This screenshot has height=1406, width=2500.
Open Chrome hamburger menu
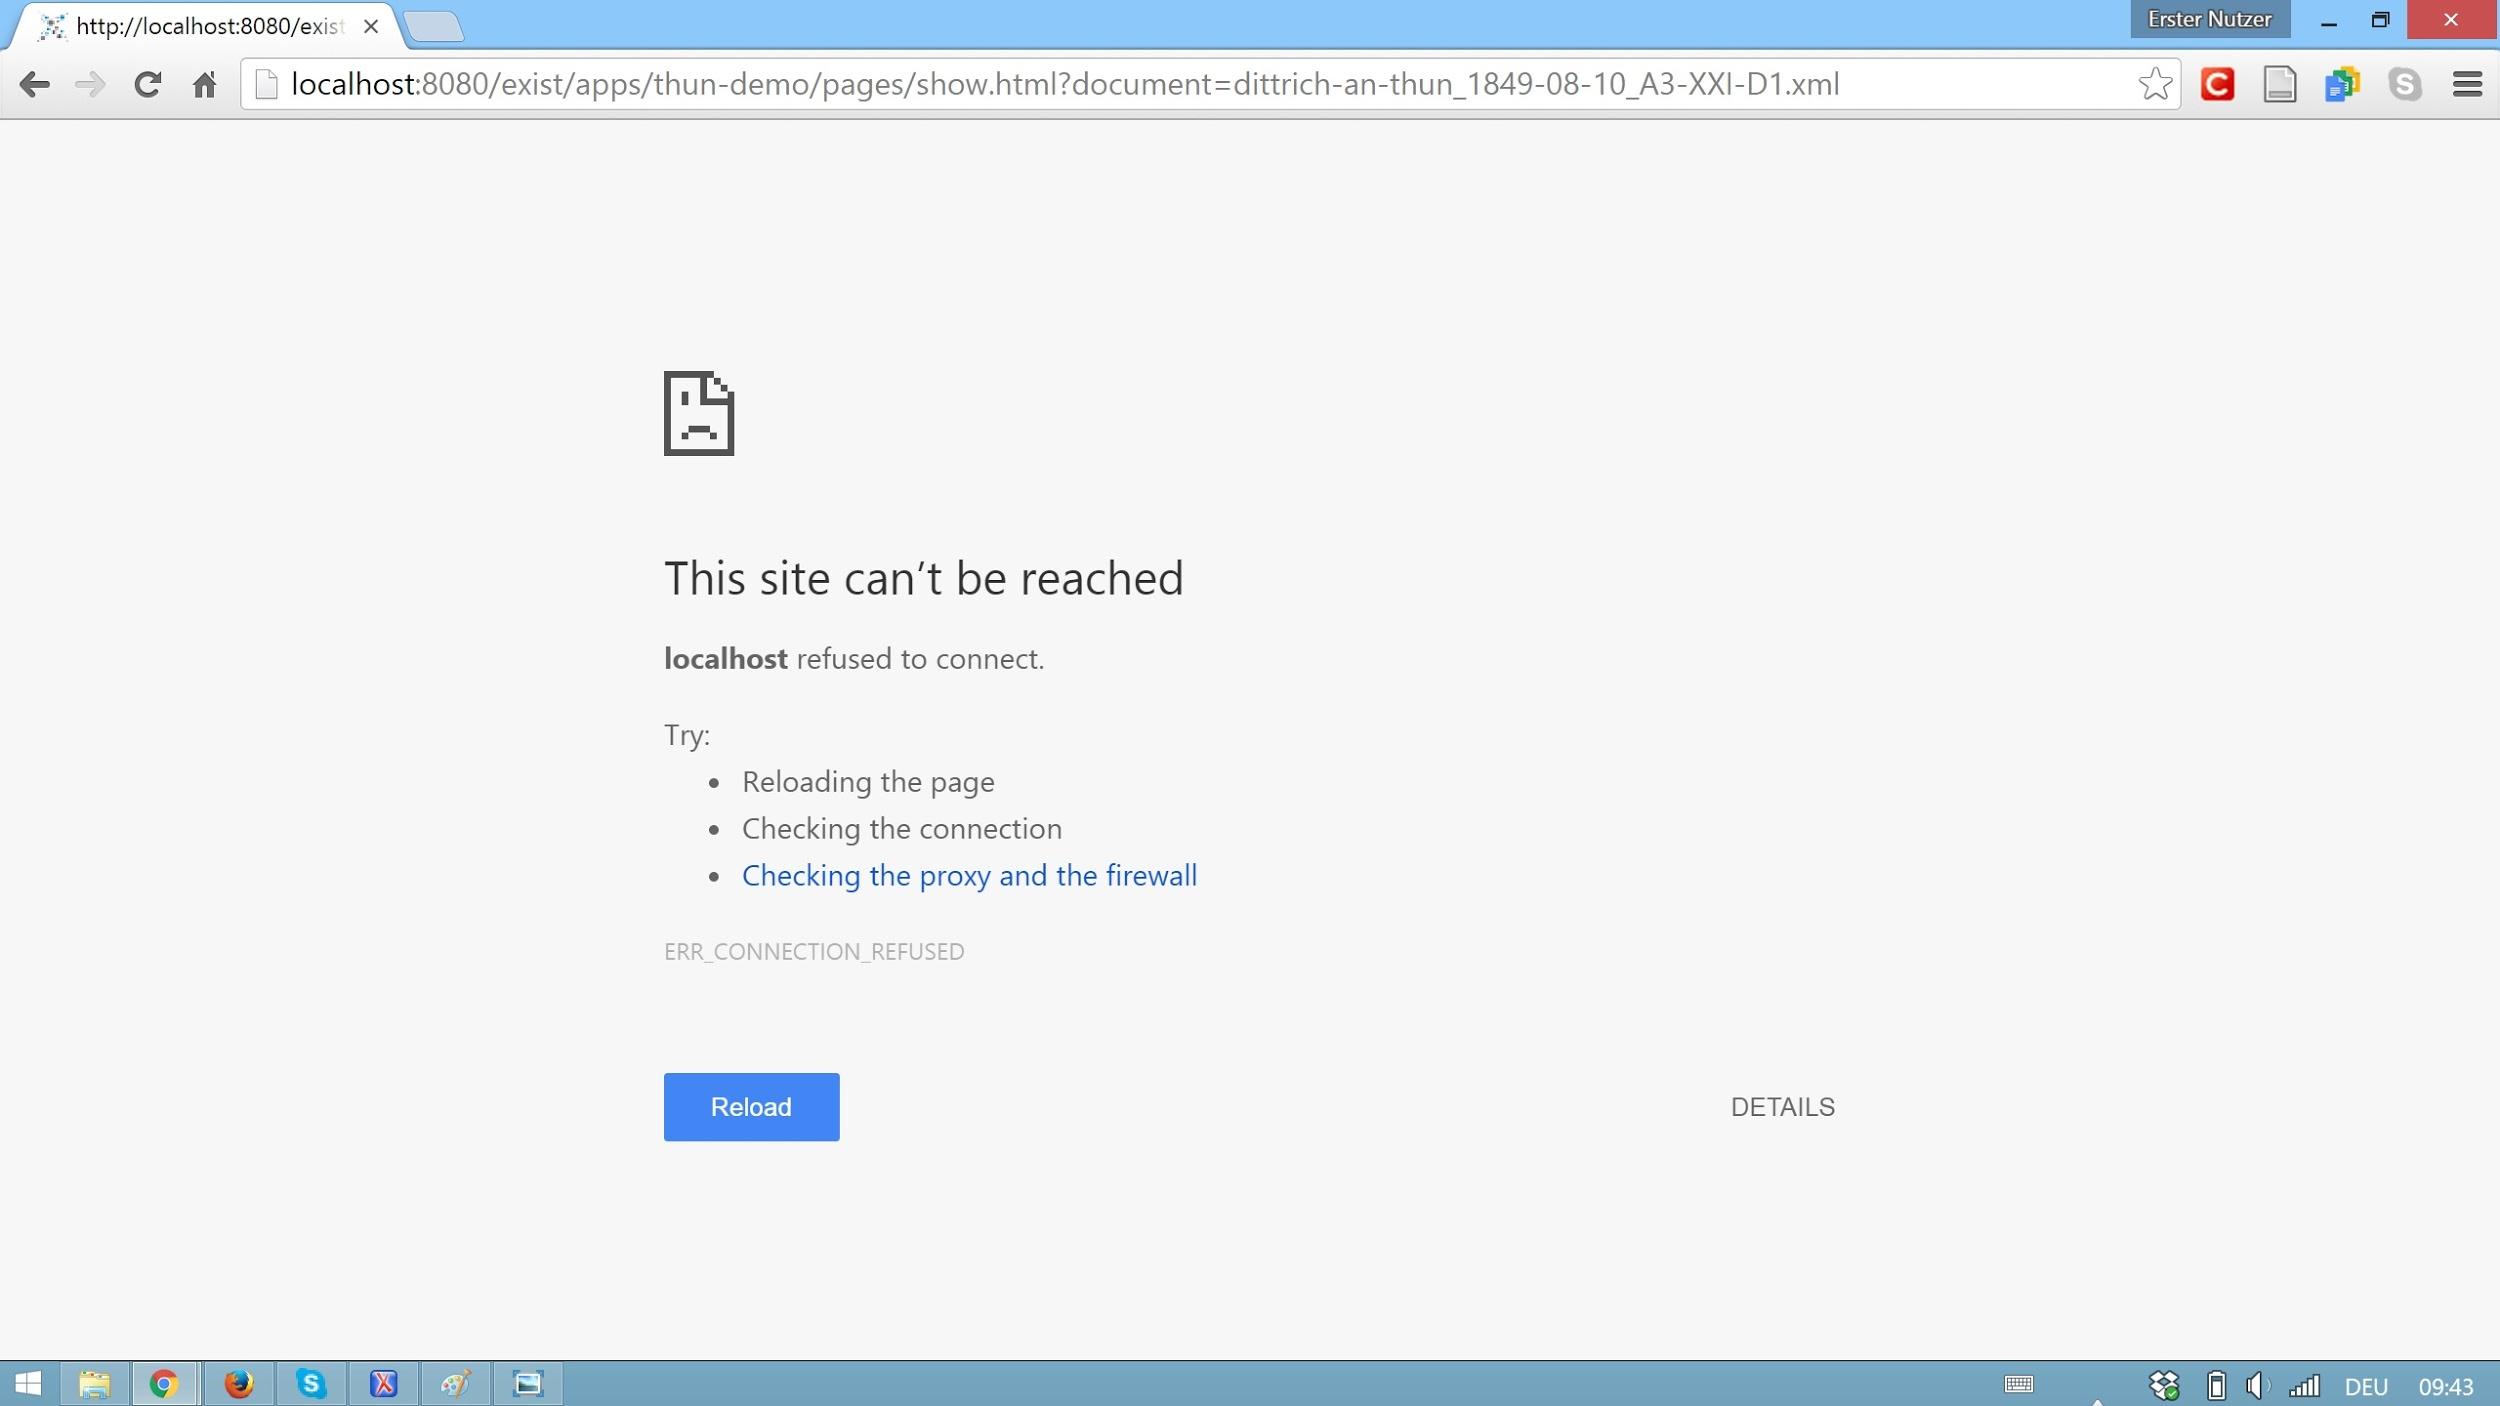coord(2467,84)
